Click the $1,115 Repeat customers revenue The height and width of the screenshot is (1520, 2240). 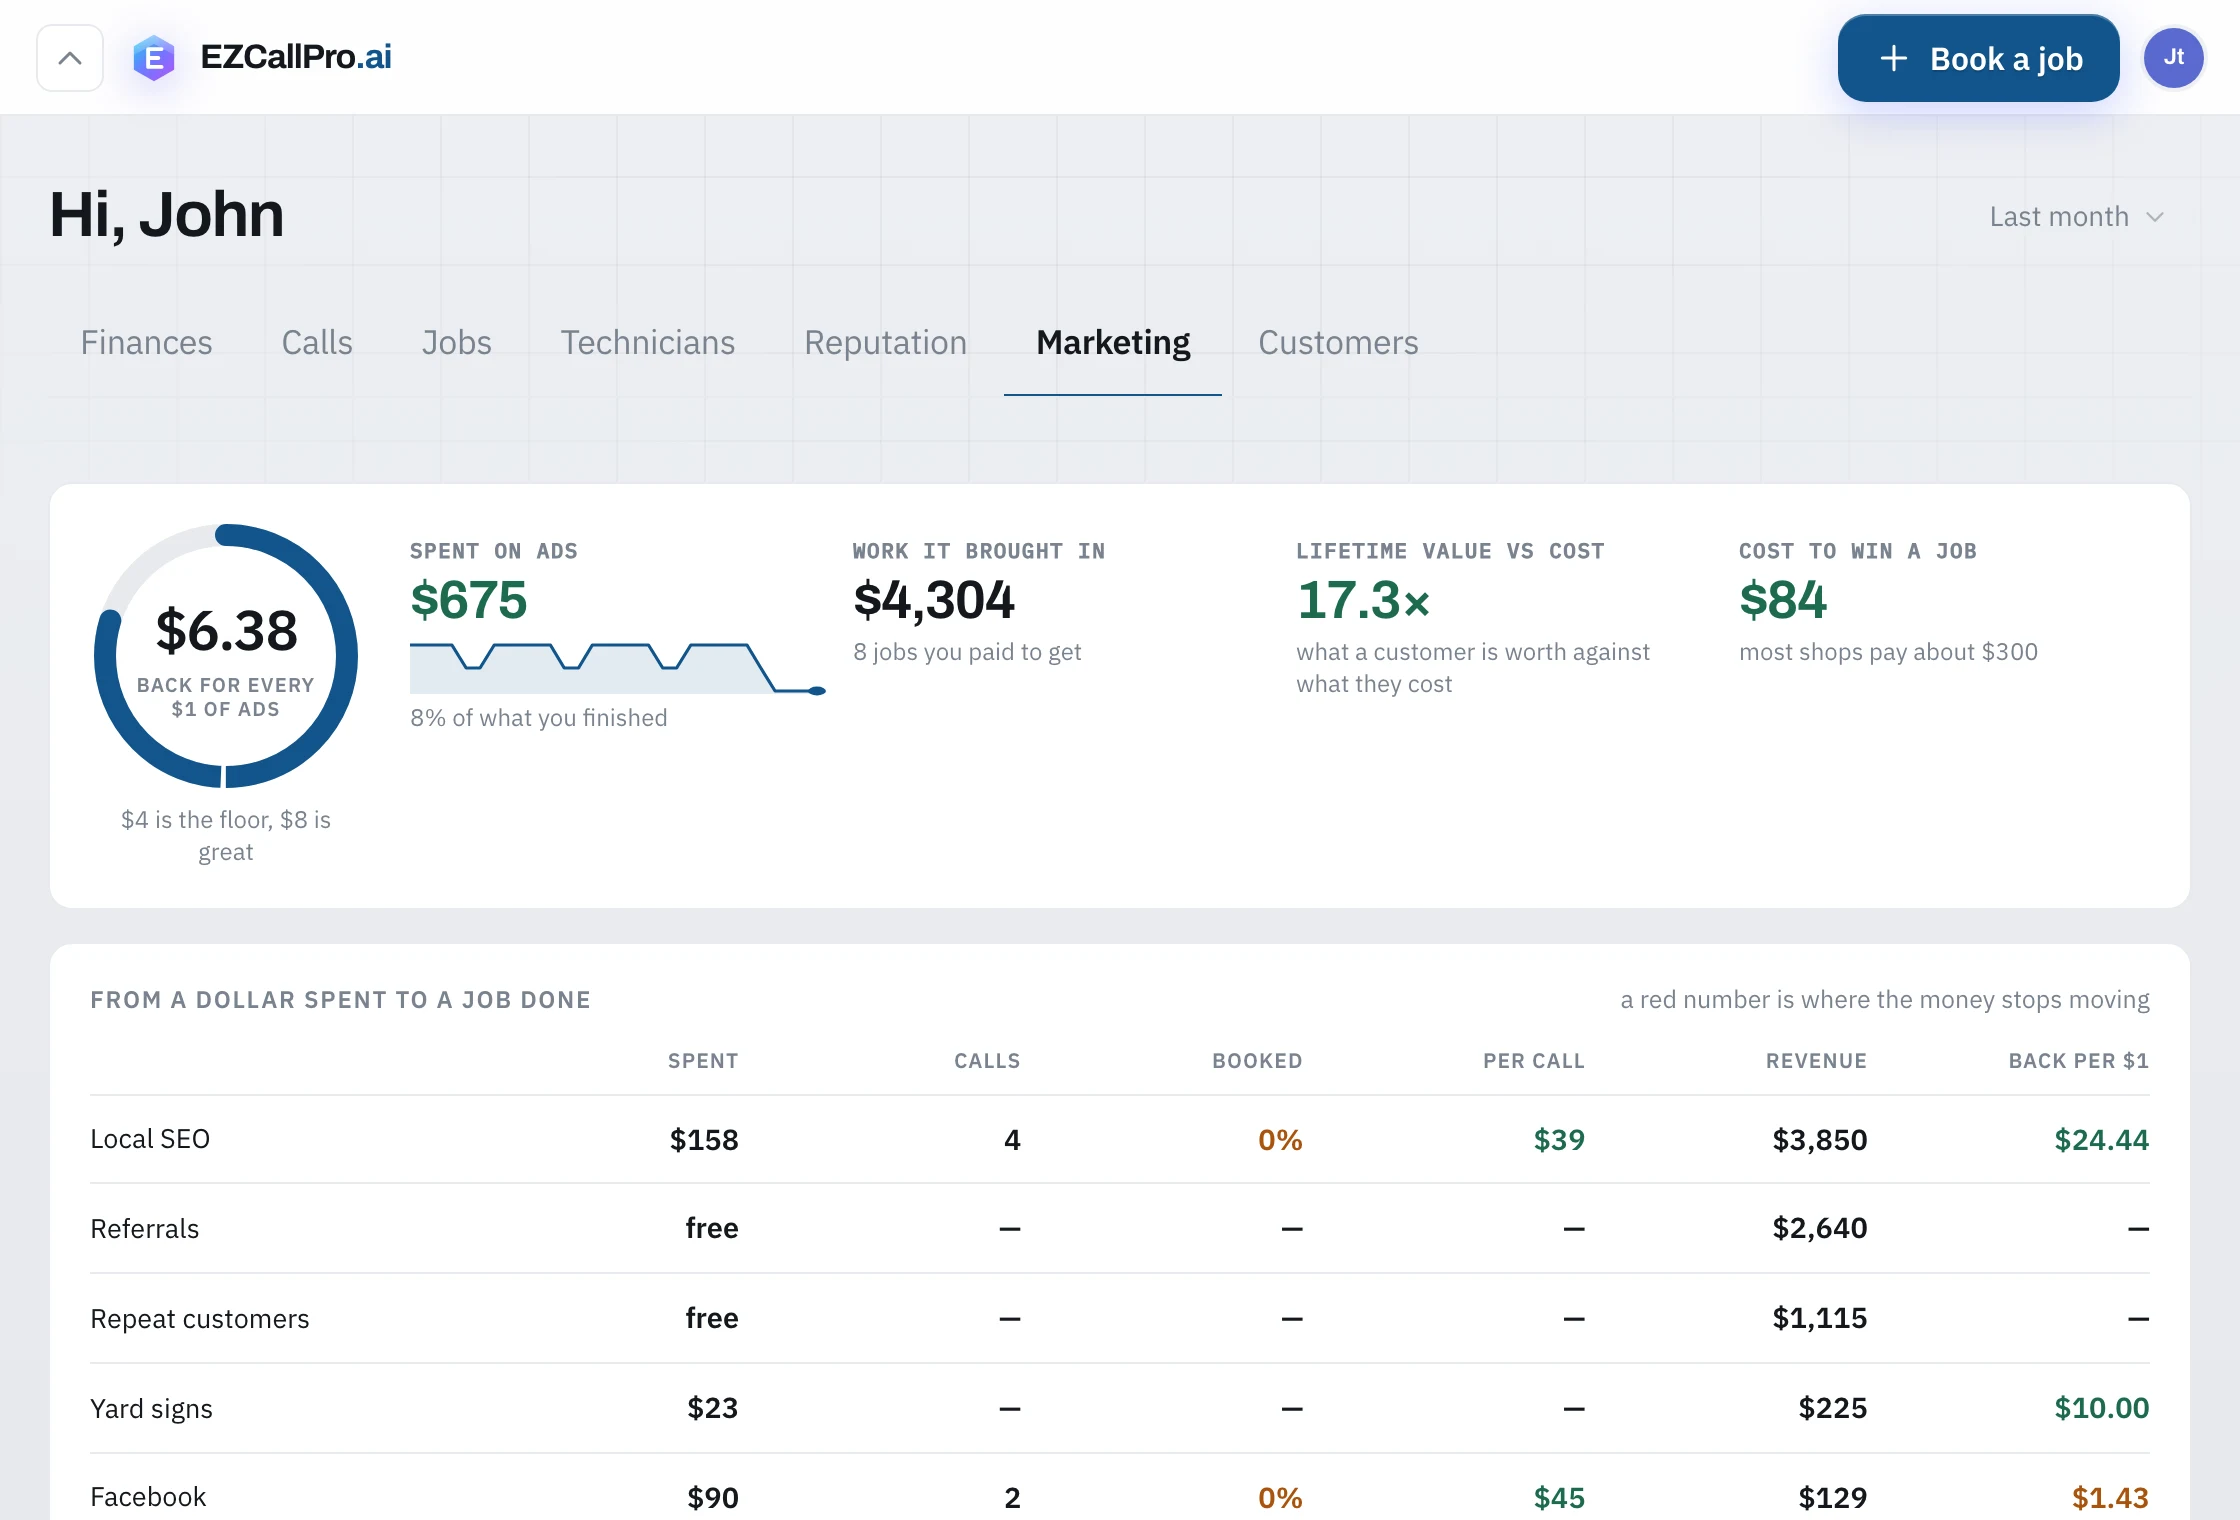click(x=1819, y=1318)
